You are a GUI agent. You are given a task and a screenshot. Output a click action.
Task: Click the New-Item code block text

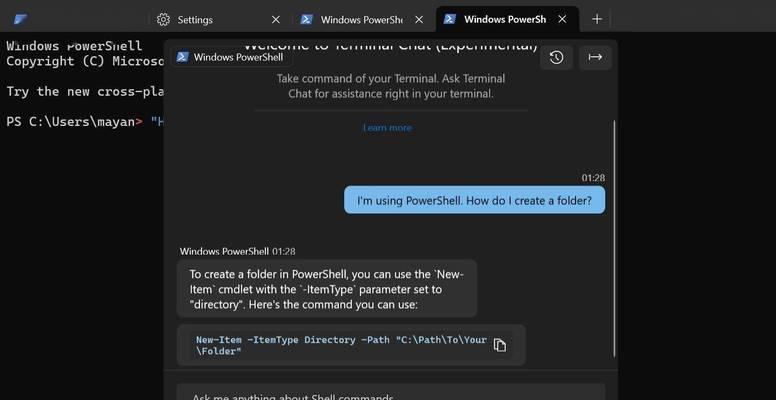(x=341, y=346)
